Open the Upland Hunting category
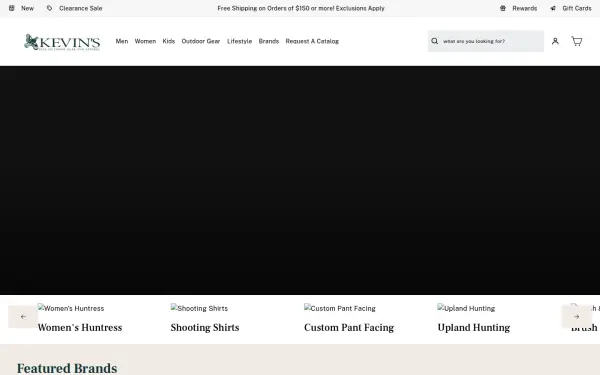Image resolution: width=600 pixels, height=375 pixels. coord(474,328)
